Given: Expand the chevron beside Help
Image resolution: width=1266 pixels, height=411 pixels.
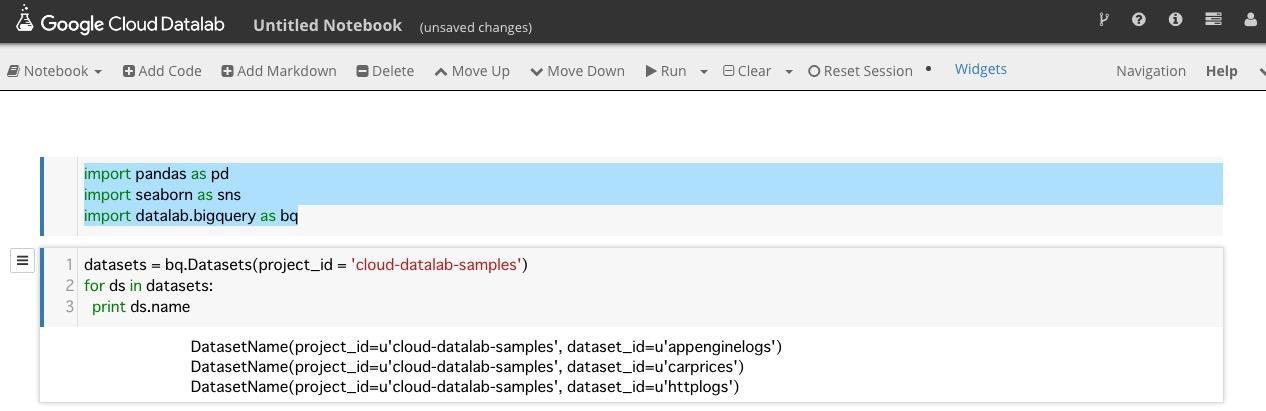Looking at the screenshot, I should [x=1261, y=71].
